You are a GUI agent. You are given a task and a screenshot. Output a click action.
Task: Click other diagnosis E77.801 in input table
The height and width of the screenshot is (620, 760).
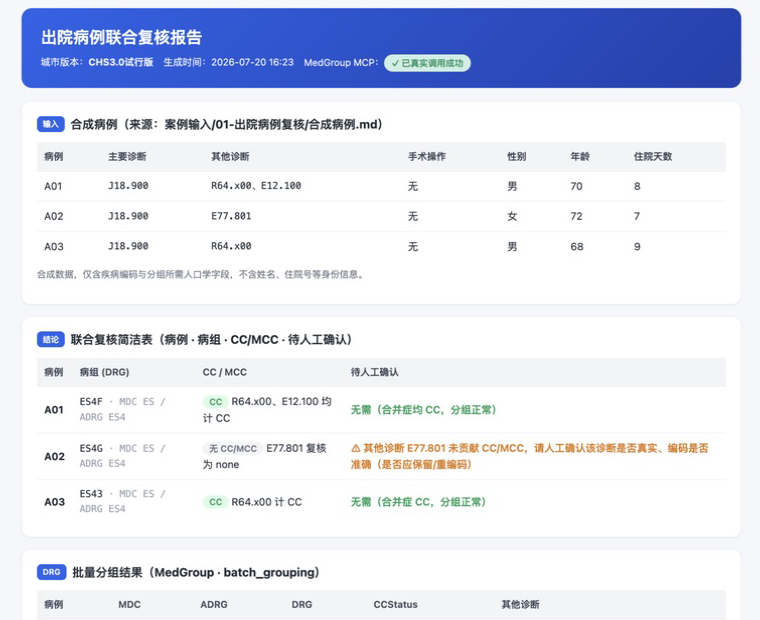coord(231,216)
